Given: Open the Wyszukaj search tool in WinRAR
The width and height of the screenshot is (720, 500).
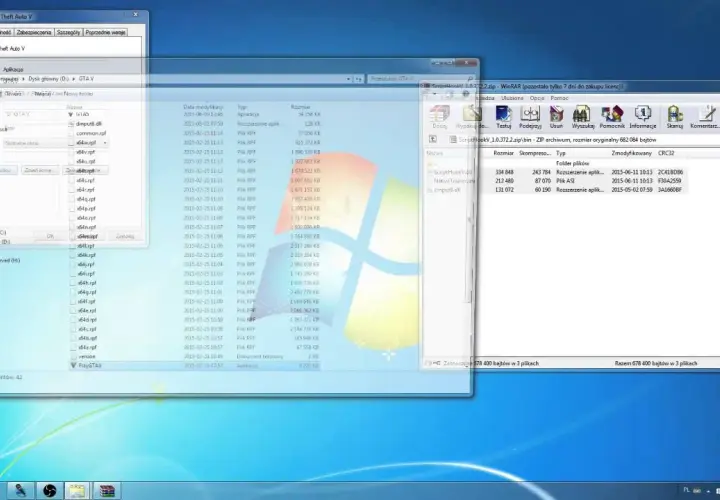Looking at the screenshot, I should coord(583,117).
